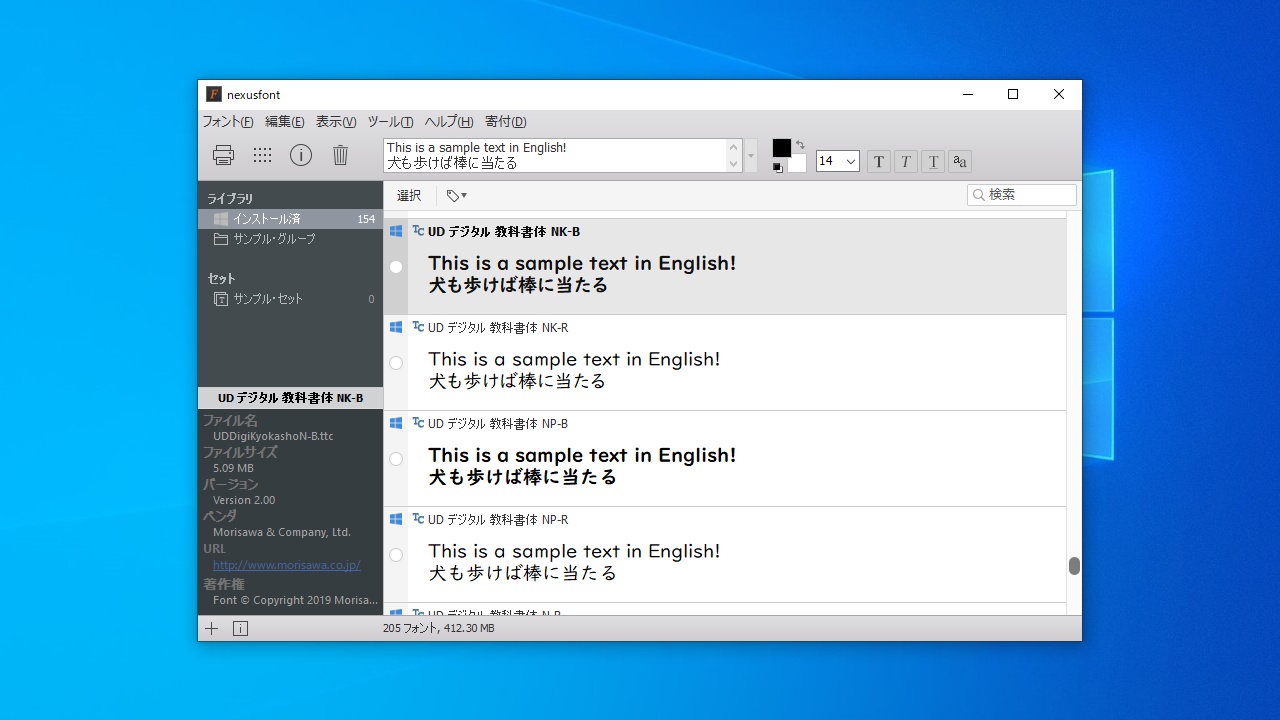The image size is (1280, 720).
Task: Click the trash delete icon
Action: pos(340,155)
